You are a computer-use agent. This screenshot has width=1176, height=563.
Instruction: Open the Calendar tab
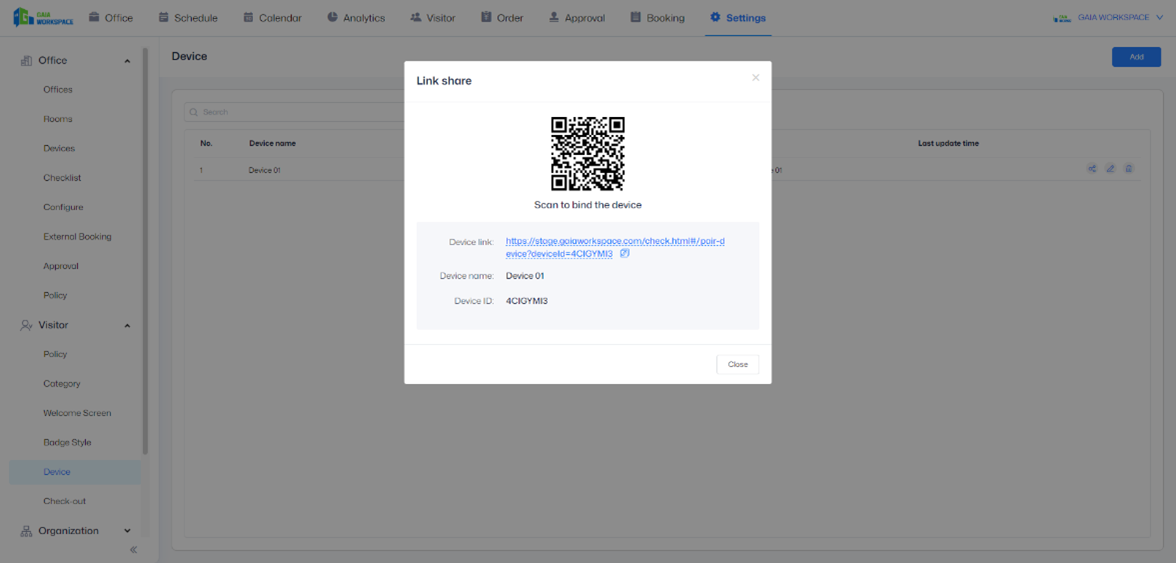pyautogui.click(x=273, y=18)
